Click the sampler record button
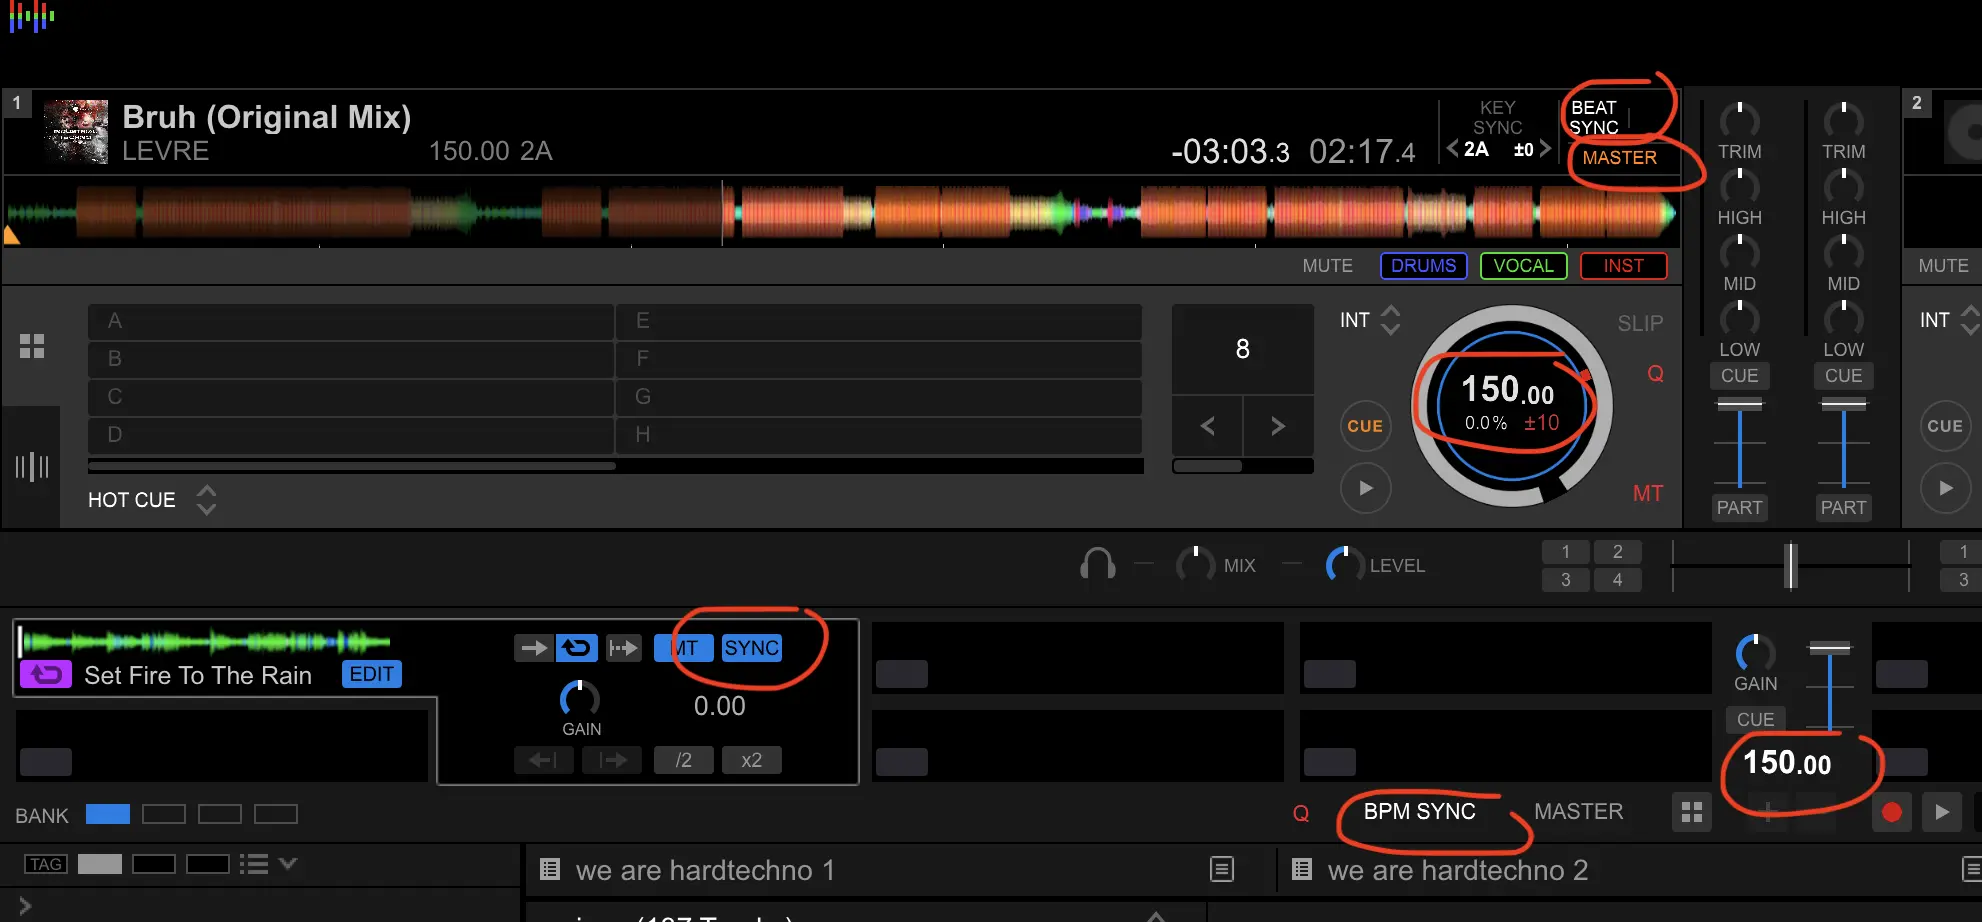The height and width of the screenshot is (922, 1982). click(x=1891, y=812)
